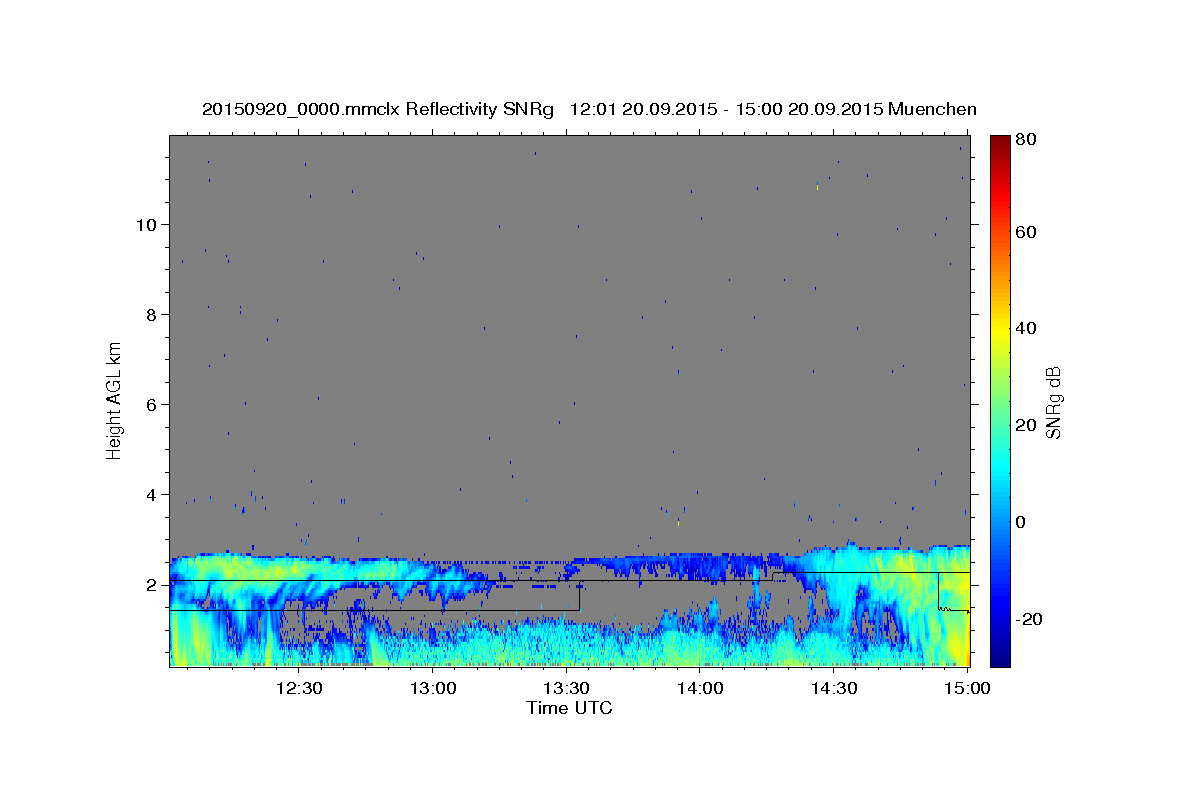Click the 14:30 time tick label

[835, 689]
